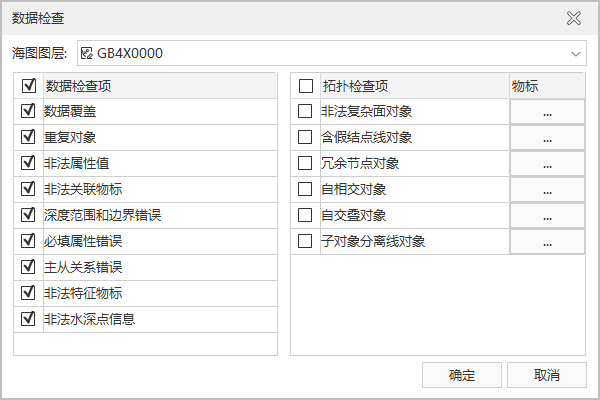Uncheck 深度范围和边界错误 option

click(28, 215)
